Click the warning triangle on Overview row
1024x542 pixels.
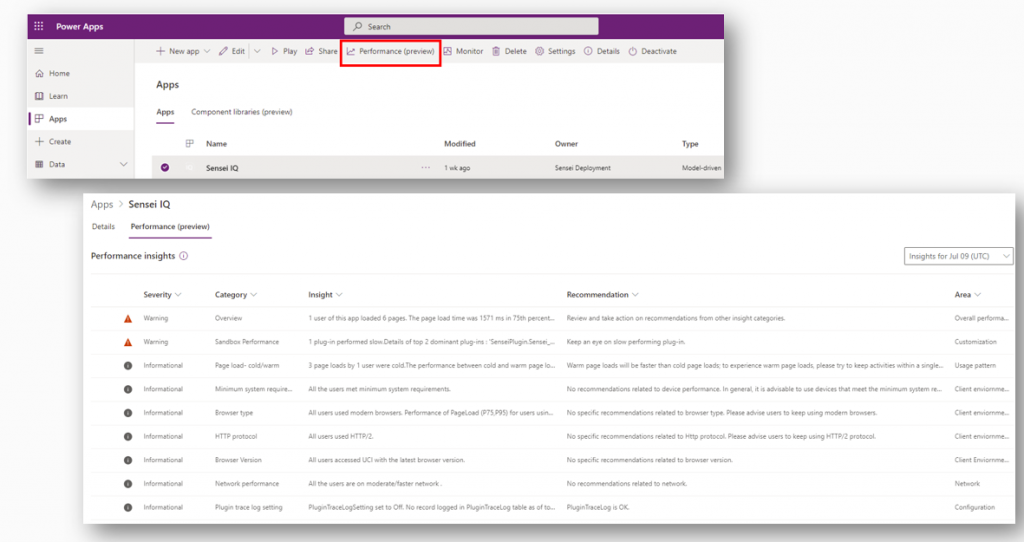click(128, 319)
